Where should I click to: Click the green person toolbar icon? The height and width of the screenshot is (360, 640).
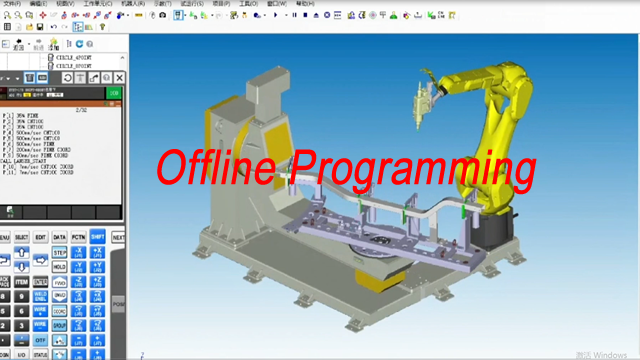coord(393,16)
